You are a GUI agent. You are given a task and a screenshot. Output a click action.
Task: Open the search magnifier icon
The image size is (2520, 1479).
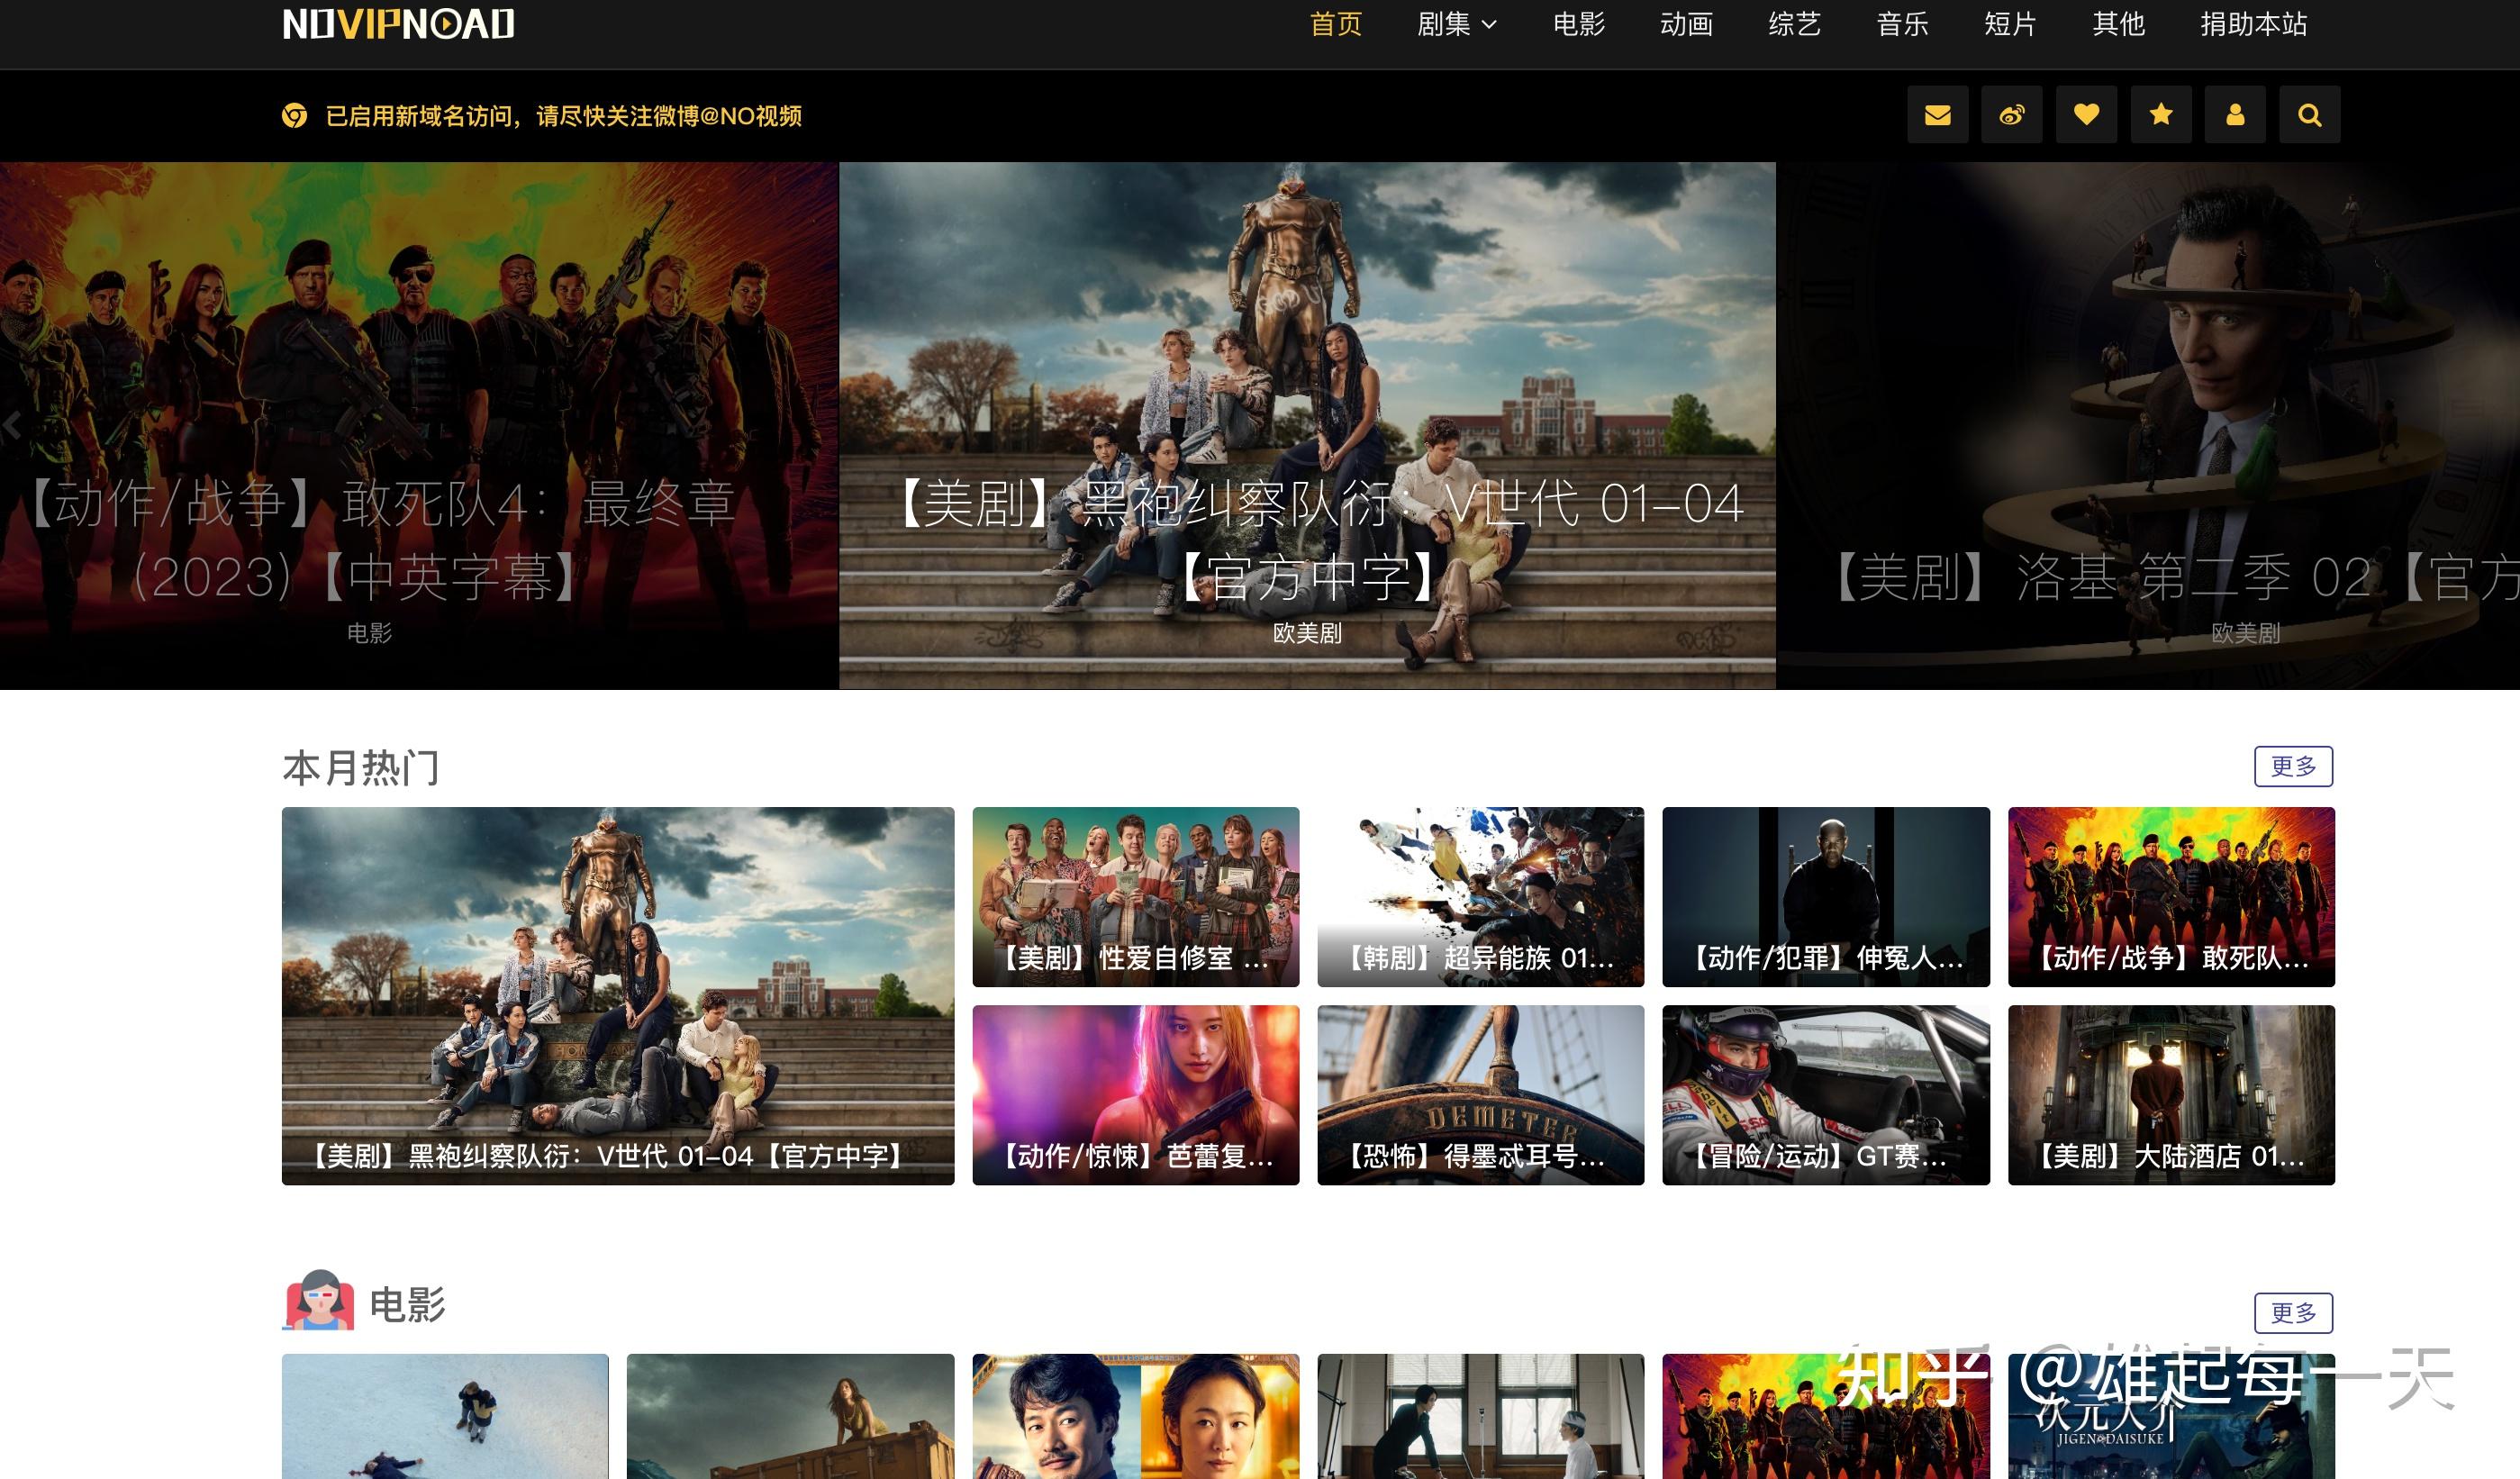2309,115
